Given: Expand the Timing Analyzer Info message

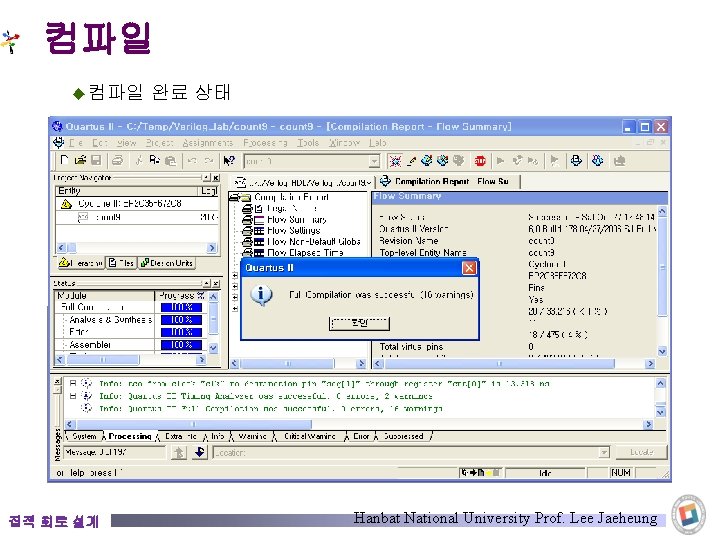Looking at the screenshot, I should [73, 395].
